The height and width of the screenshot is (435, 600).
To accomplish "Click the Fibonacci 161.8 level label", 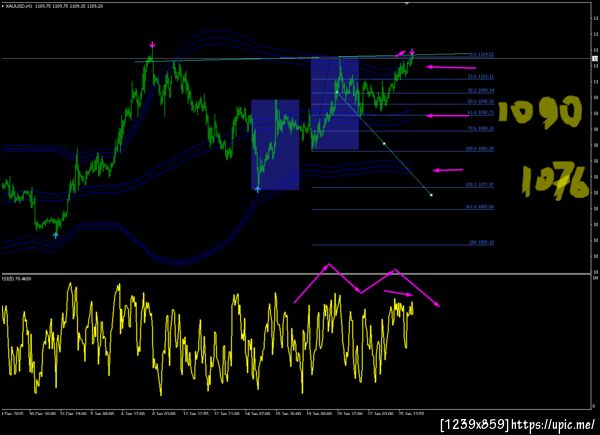I will tap(479, 207).
